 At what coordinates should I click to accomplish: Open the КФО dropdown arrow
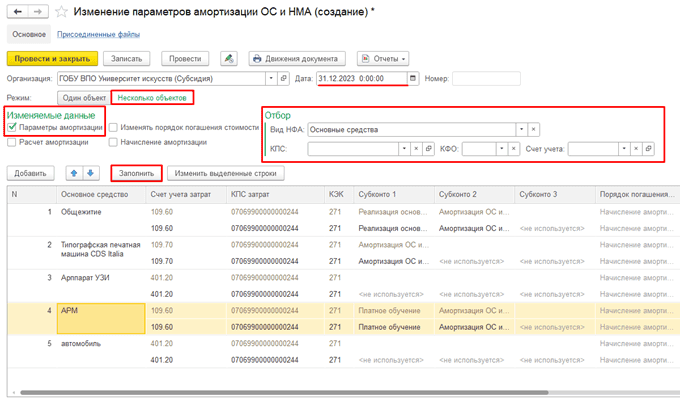(x=501, y=149)
